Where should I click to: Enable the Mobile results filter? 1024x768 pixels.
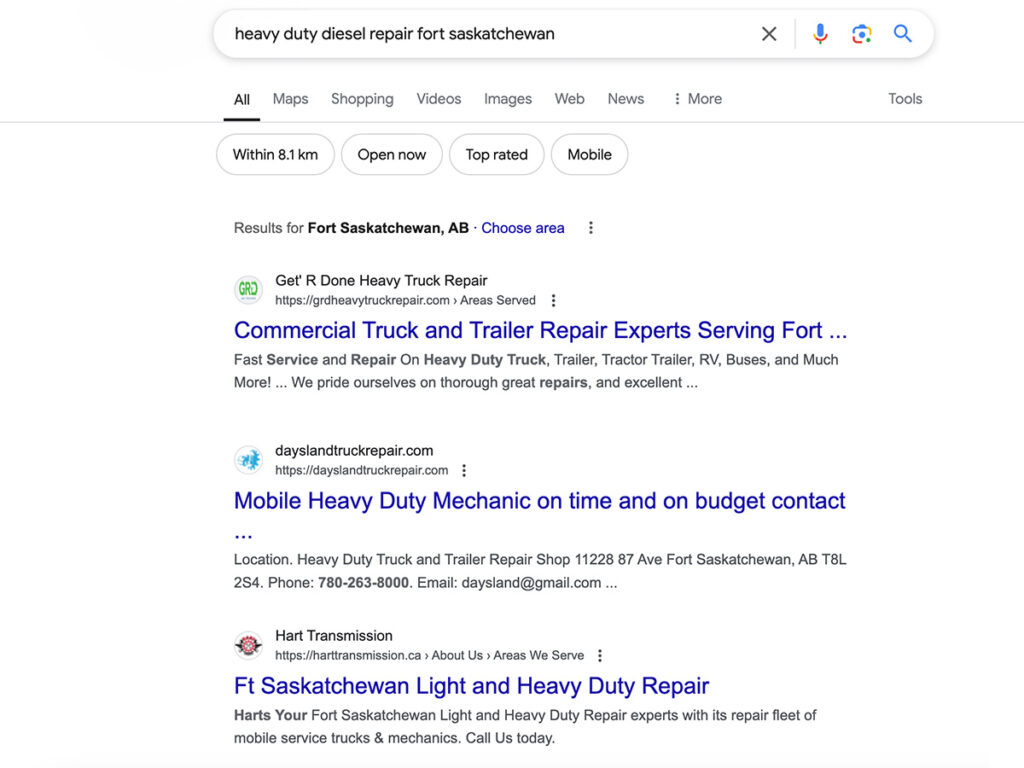[589, 154]
